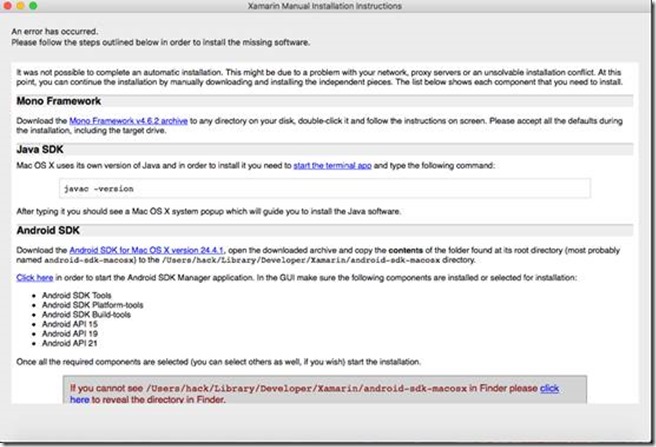
Task: Click the After typing it you should see sentence
Action: coord(208,211)
